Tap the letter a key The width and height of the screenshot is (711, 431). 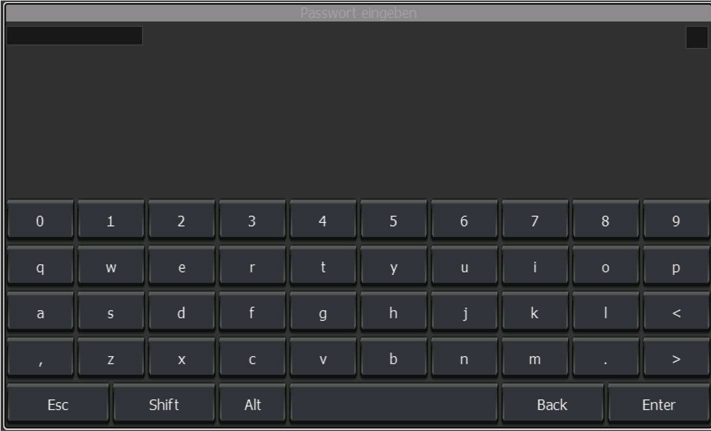tap(40, 312)
